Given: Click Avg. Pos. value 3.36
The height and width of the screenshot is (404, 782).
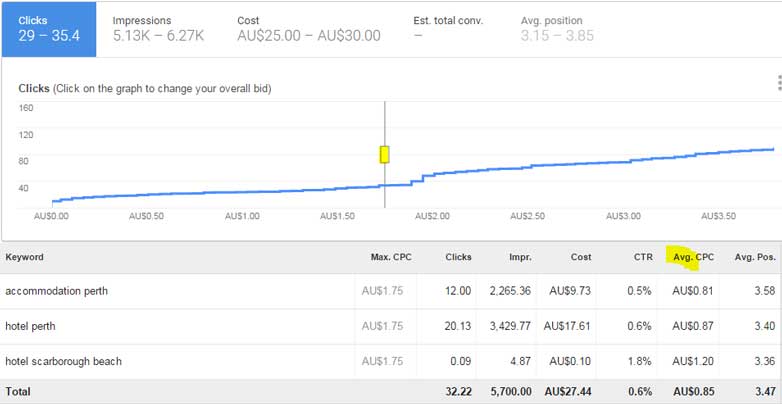Looking at the screenshot, I should [x=765, y=361].
